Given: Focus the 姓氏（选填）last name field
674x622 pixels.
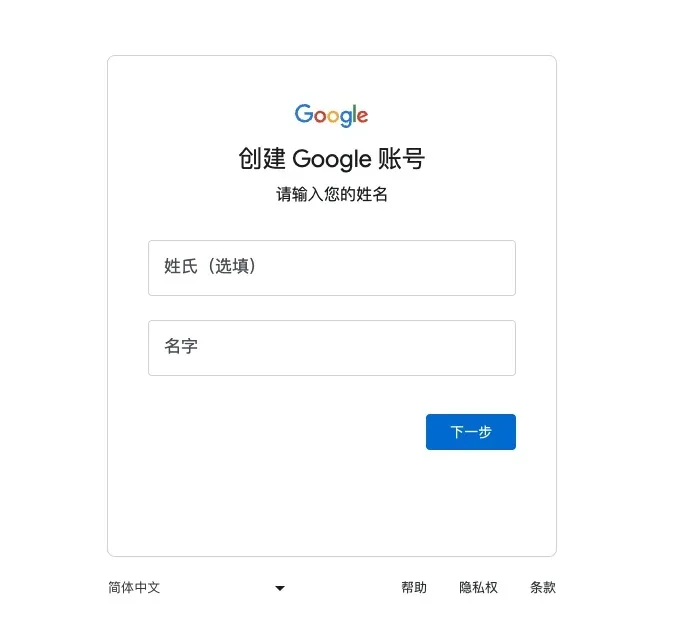Looking at the screenshot, I should click(331, 268).
